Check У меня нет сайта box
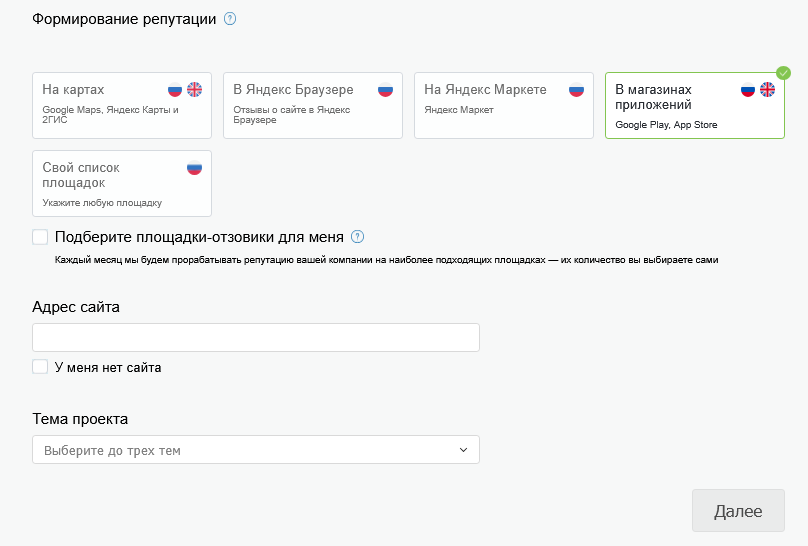 pos(40,367)
